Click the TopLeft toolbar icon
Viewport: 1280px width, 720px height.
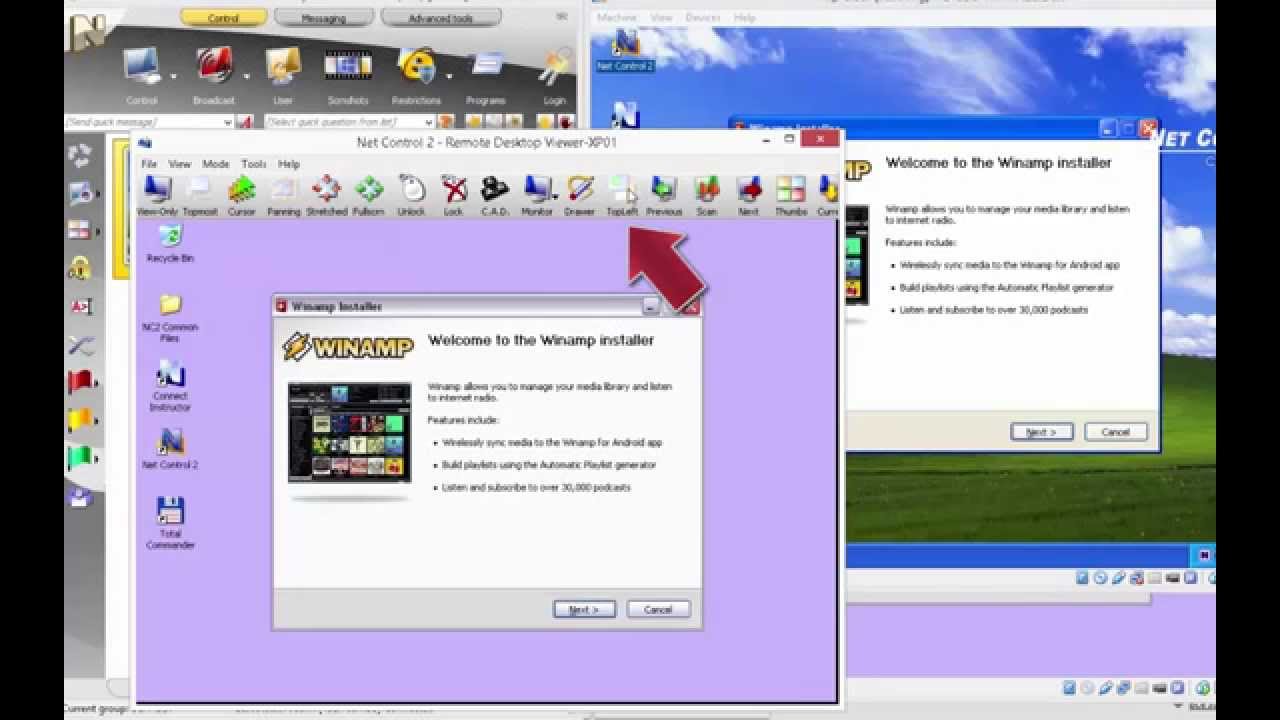pos(622,195)
